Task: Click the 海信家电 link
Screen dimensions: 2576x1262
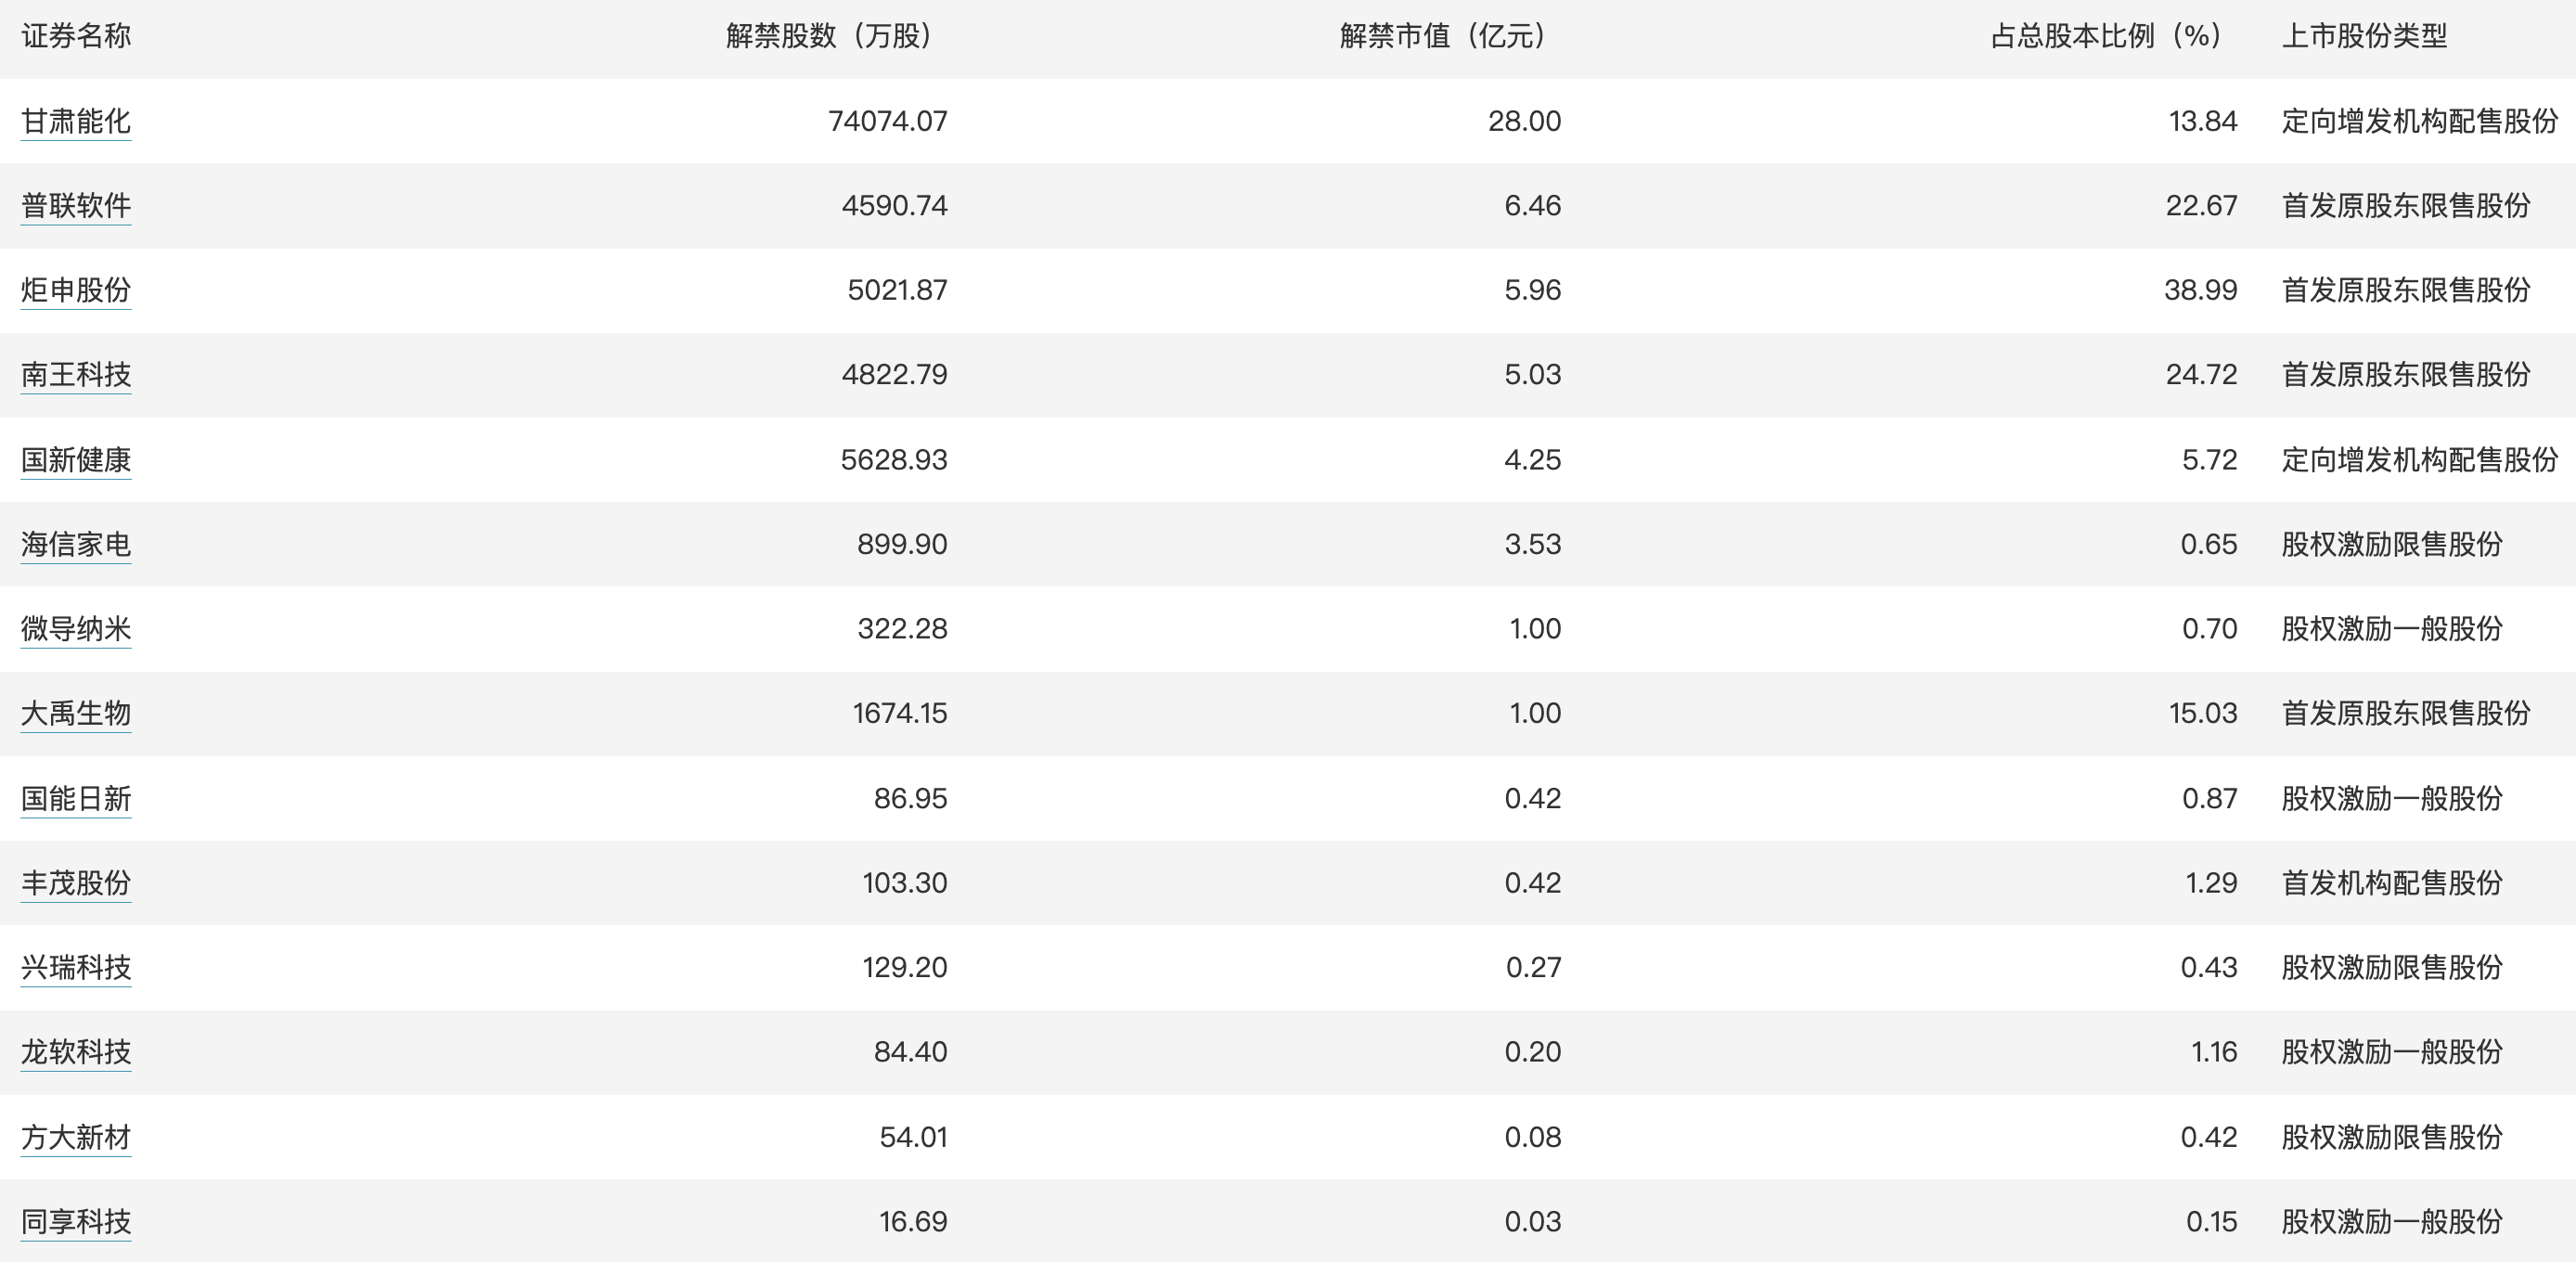Action: pos(76,544)
